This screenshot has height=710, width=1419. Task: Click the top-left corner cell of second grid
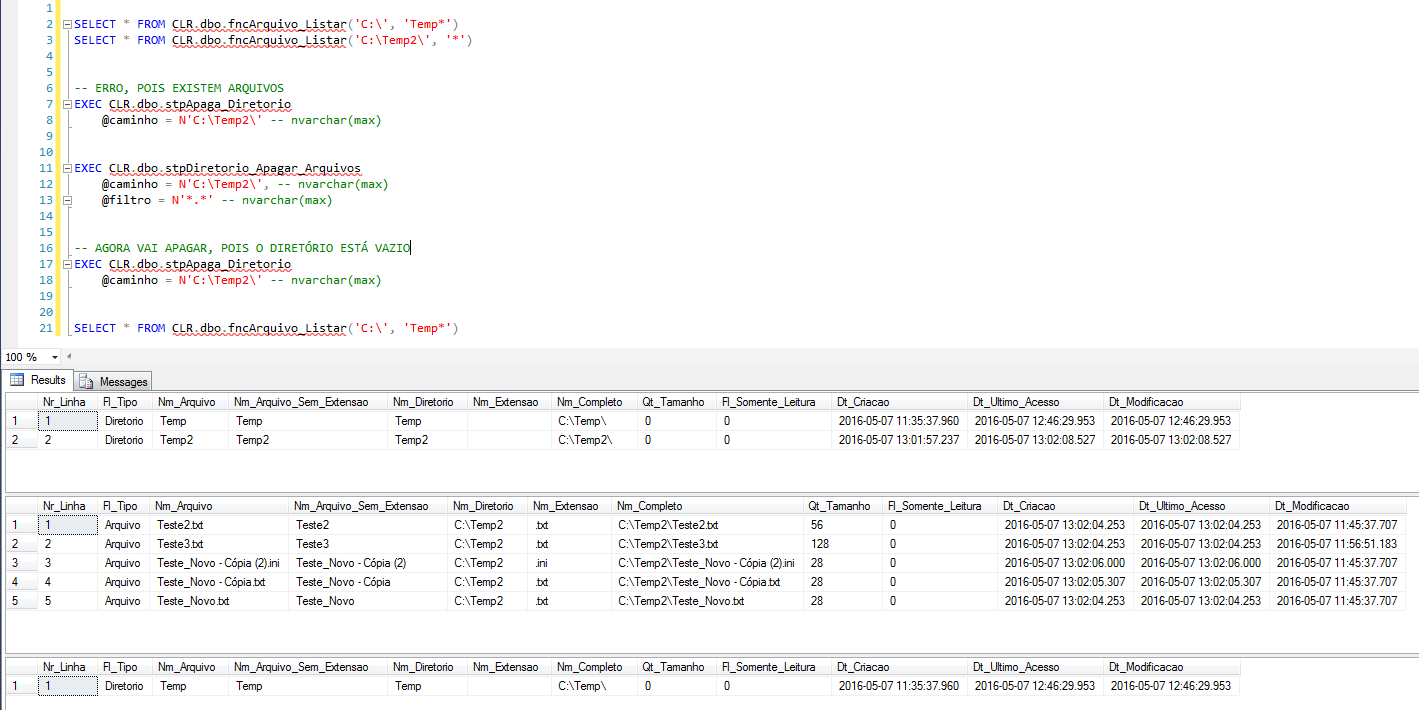tap(20, 506)
